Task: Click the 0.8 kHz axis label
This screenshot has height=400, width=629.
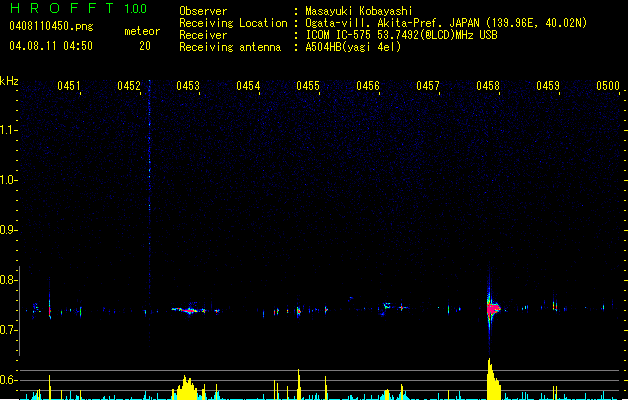Action: pyautogui.click(x=8, y=280)
